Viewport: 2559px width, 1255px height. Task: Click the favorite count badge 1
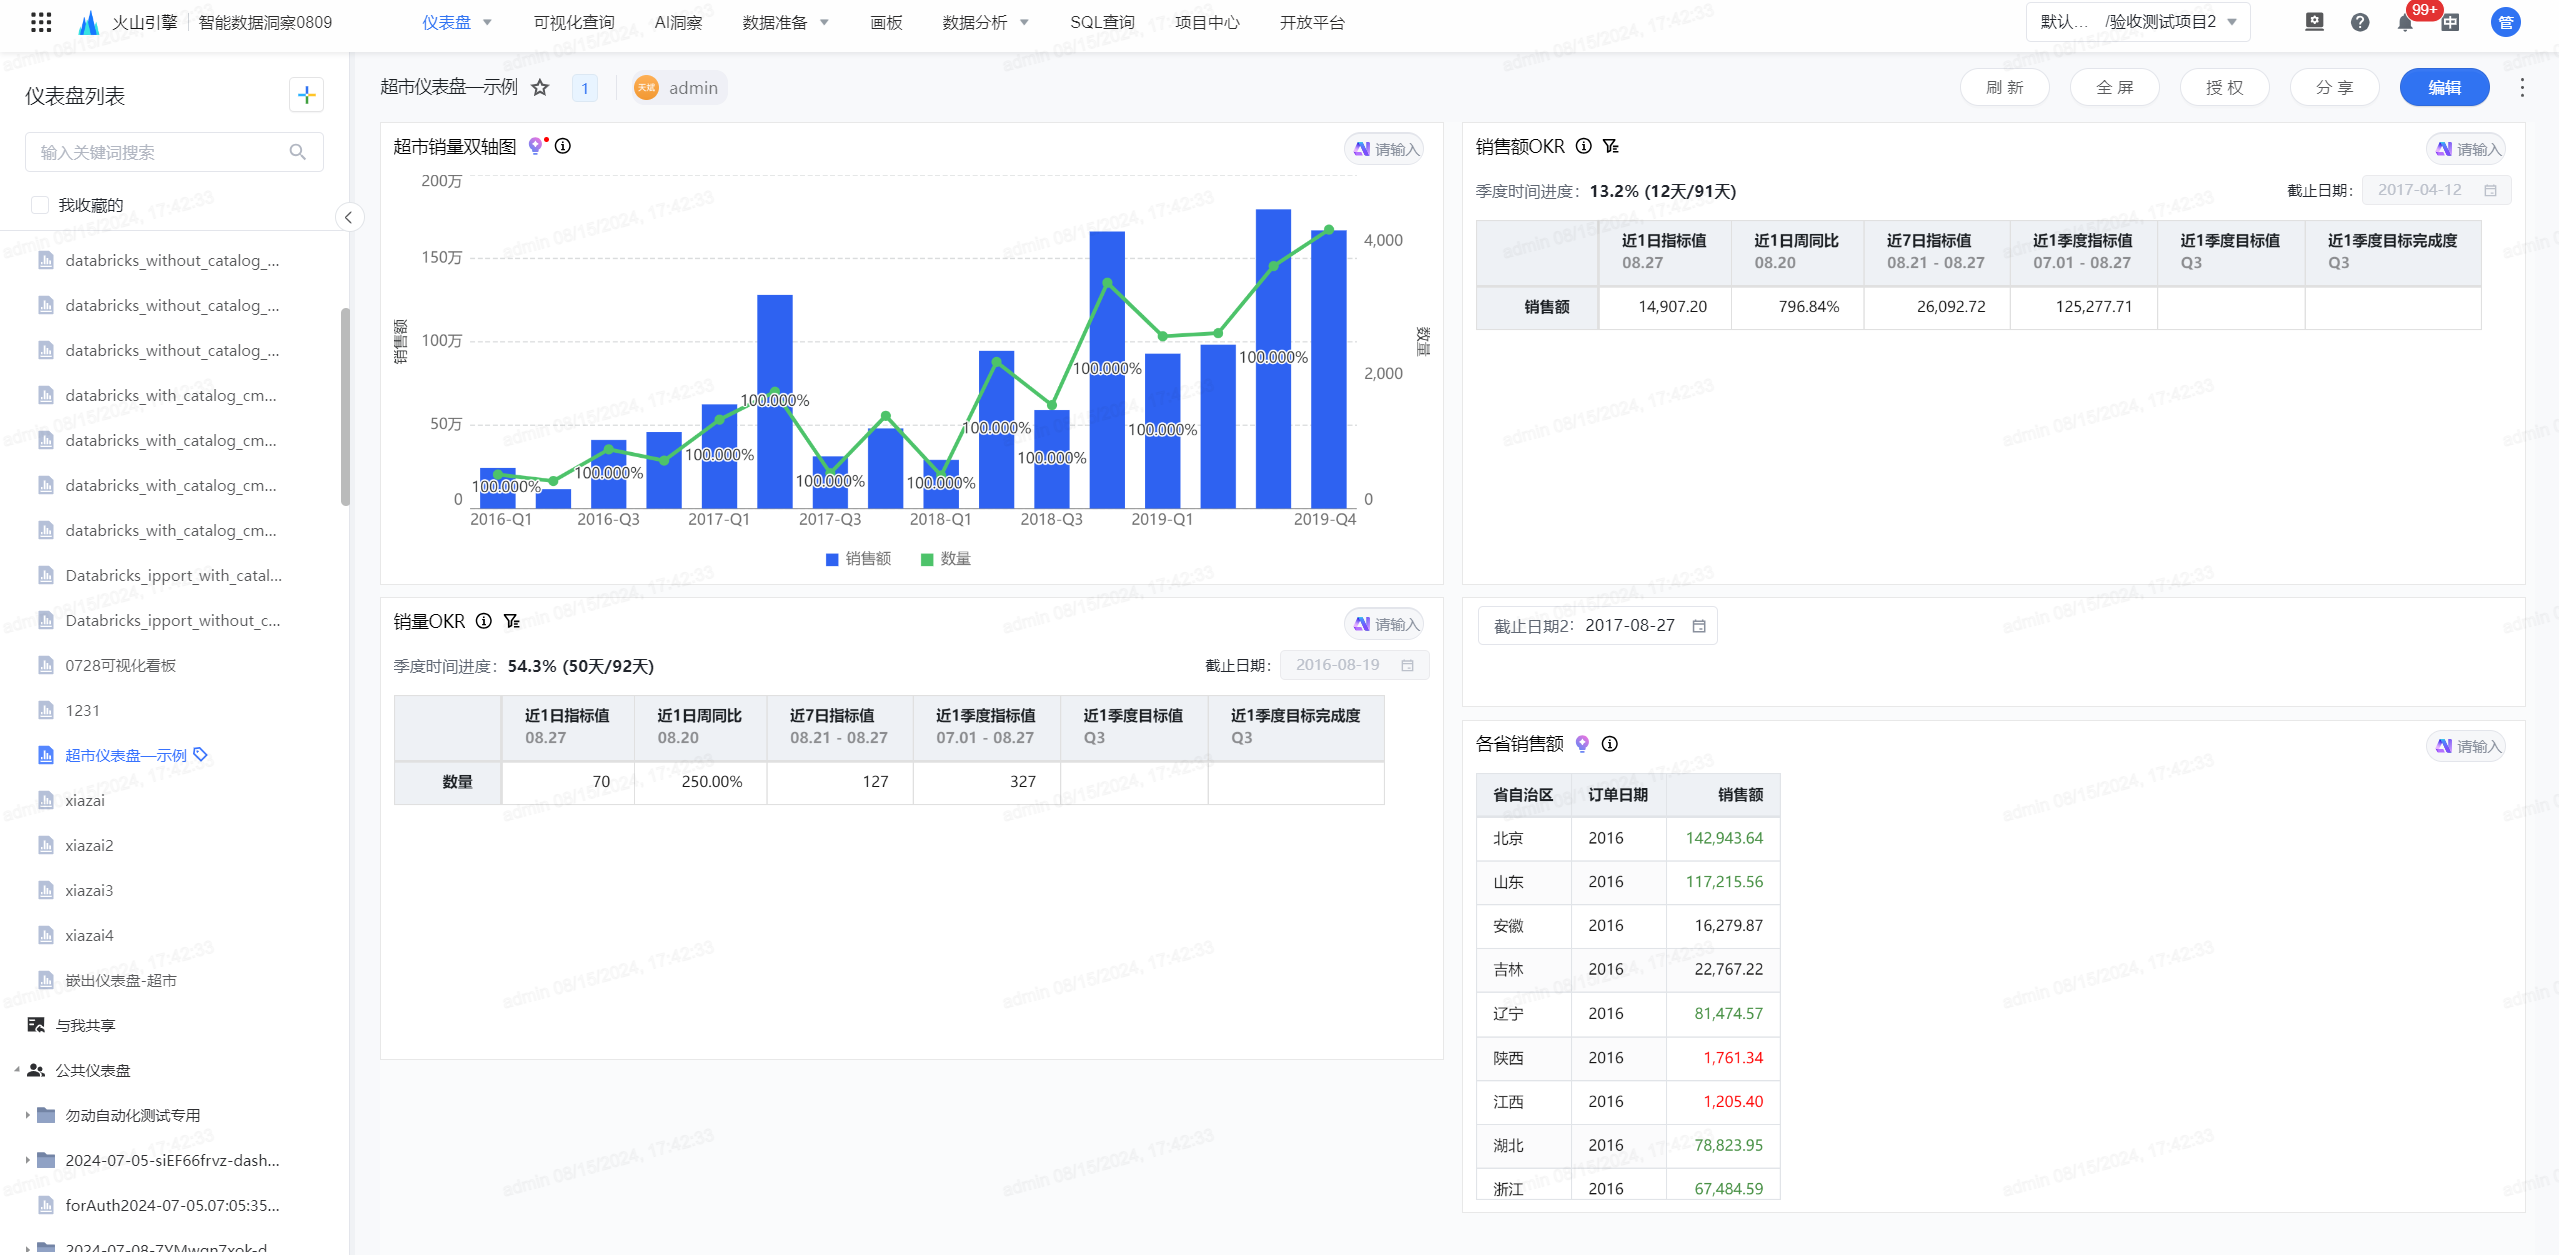(x=585, y=88)
